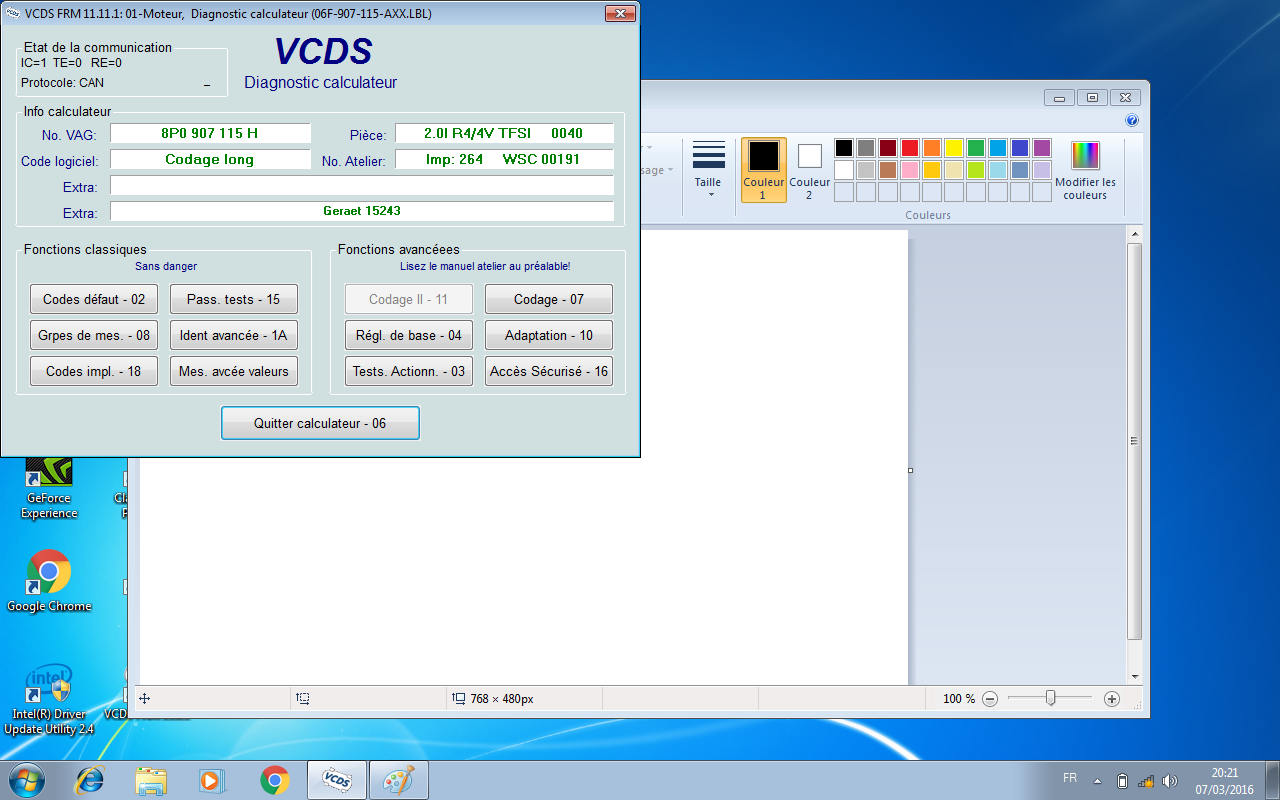Open Régl. de base - 04
Image resolution: width=1280 pixels, height=800 pixels.
[x=409, y=335]
